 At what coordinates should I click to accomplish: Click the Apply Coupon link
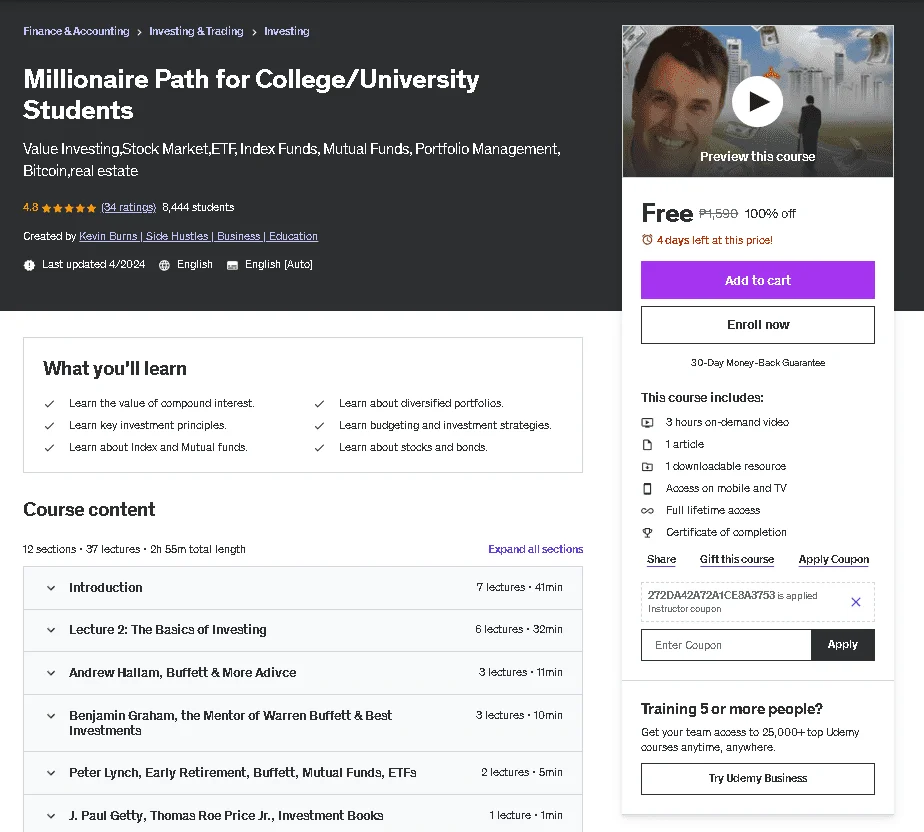(833, 559)
